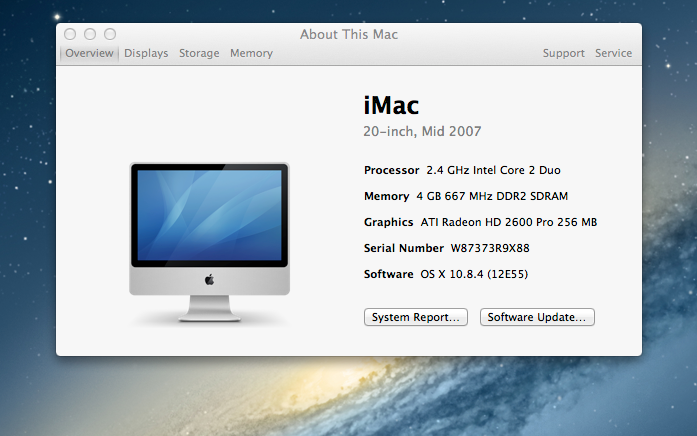Click the System Report button
Image resolution: width=697 pixels, height=436 pixels.
(416, 317)
